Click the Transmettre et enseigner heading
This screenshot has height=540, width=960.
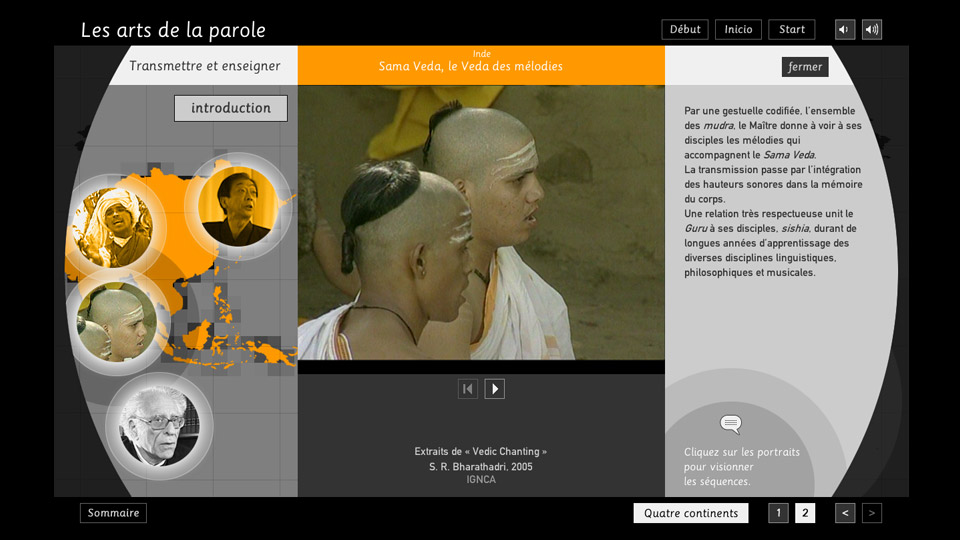204,66
